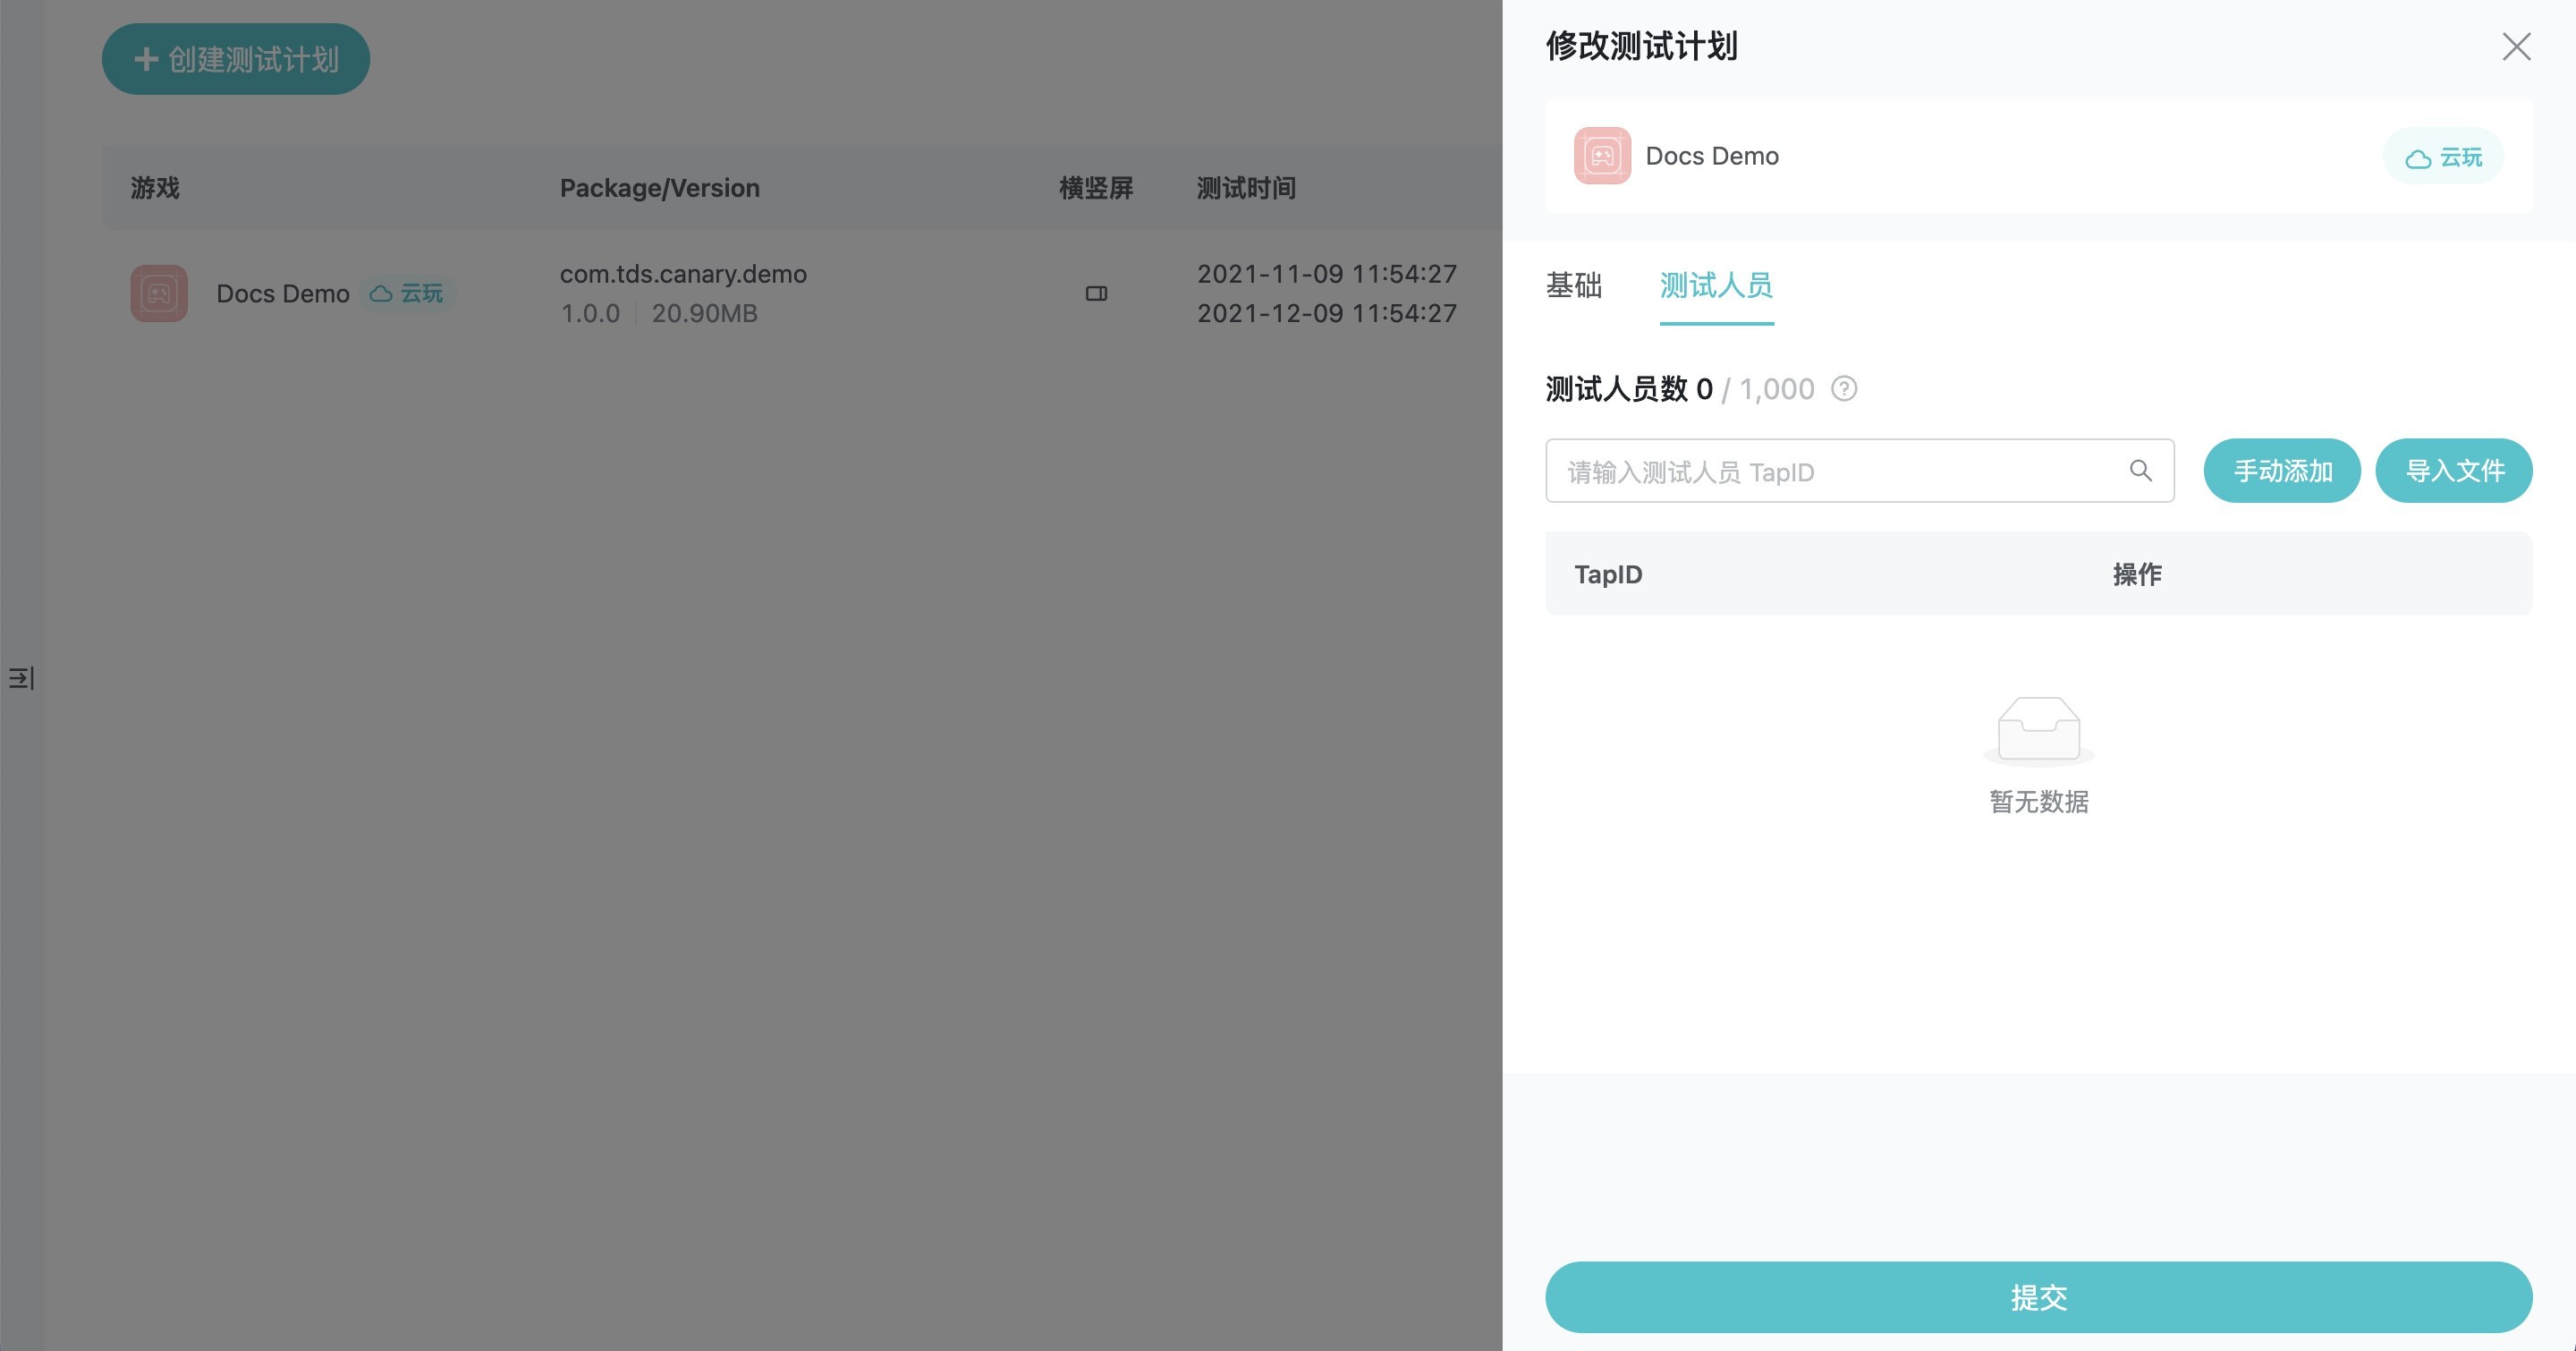The width and height of the screenshot is (2576, 1351).
Task: Click the 导入文件 button
Action: pyautogui.click(x=2454, y=471)
